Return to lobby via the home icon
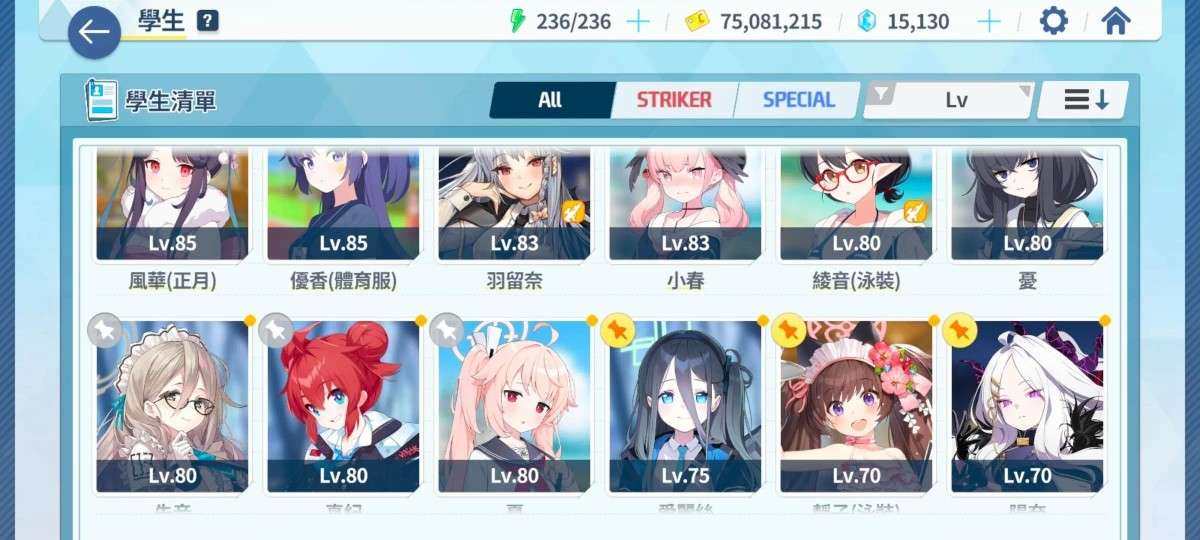This screenshot has width=1200, height=540. pyautogui.click(x=1116, y=21)
